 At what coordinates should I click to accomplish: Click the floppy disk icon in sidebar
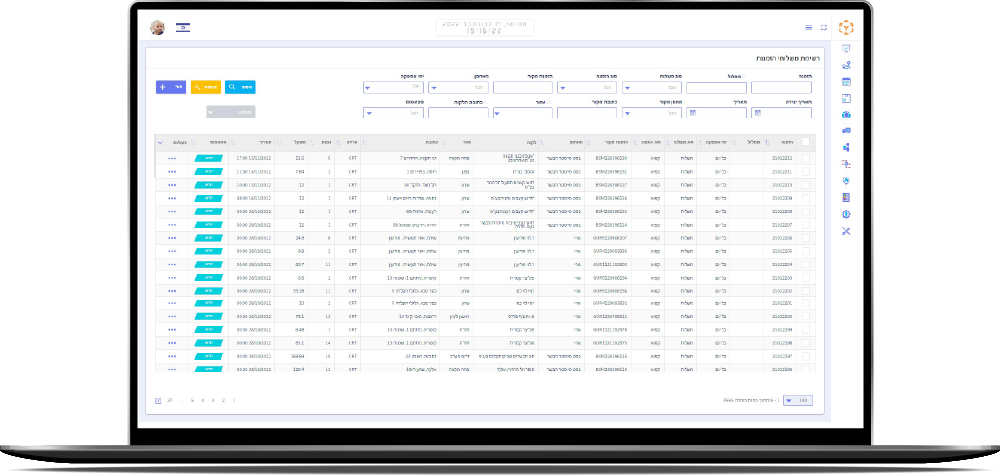(x=846, y=98)
